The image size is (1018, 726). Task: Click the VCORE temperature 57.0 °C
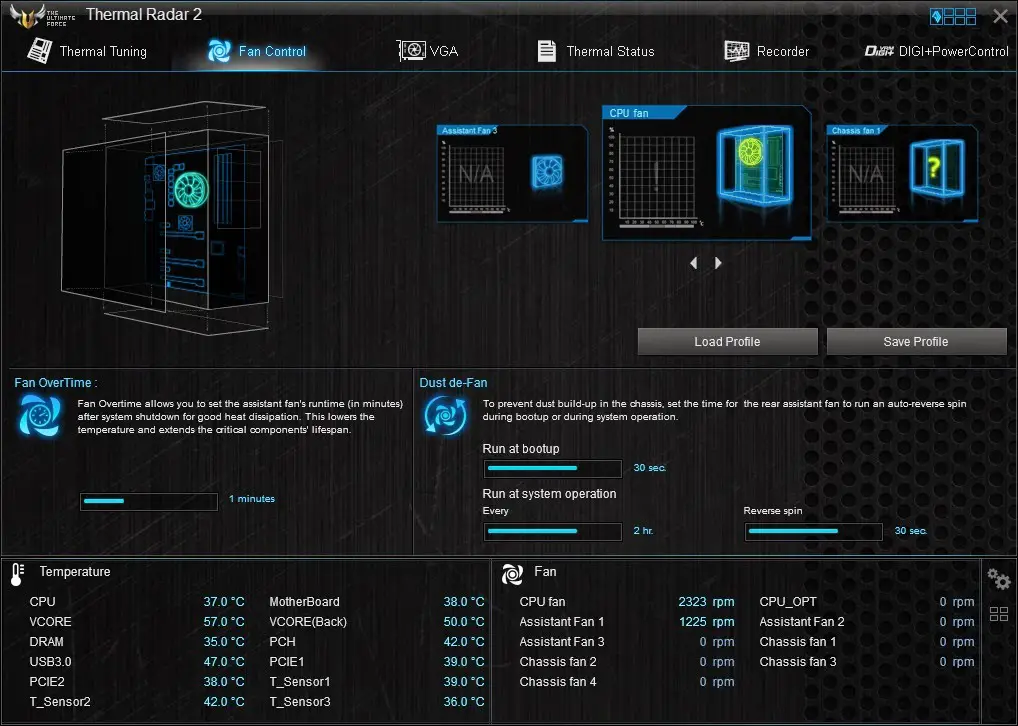tap(224, 622)
